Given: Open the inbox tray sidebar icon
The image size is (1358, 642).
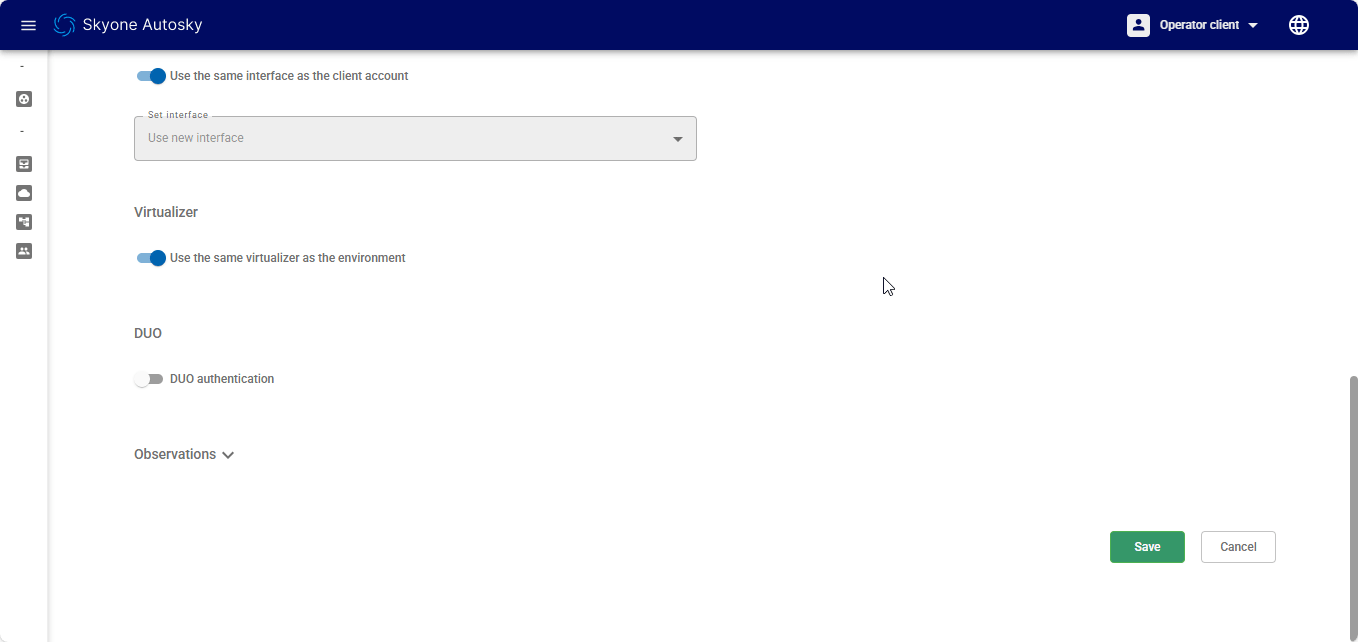Looking at the screenshot, I should coord(24,164).
